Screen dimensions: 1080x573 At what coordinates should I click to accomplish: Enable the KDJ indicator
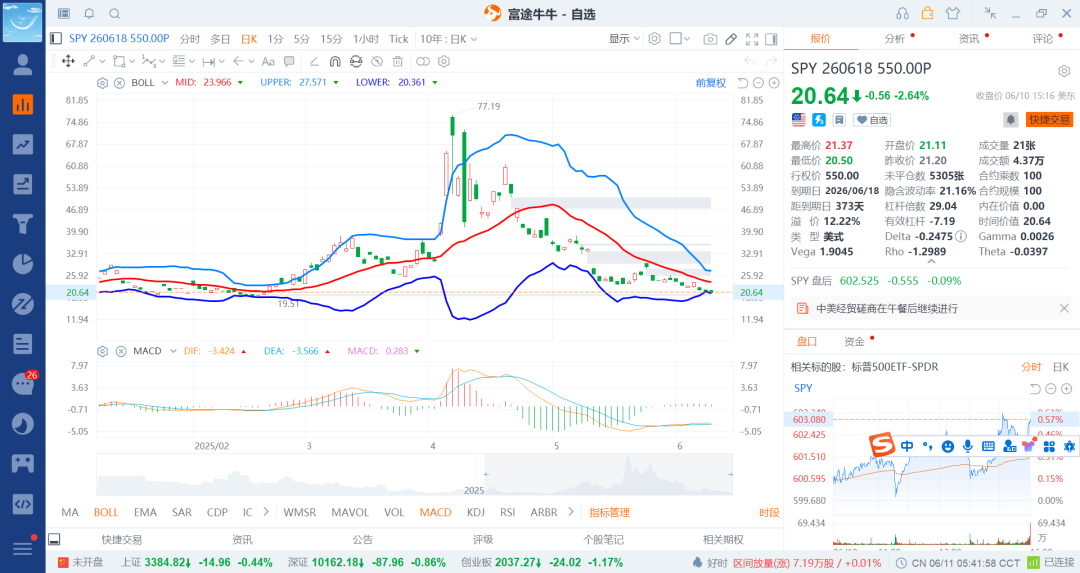(476, 512)
